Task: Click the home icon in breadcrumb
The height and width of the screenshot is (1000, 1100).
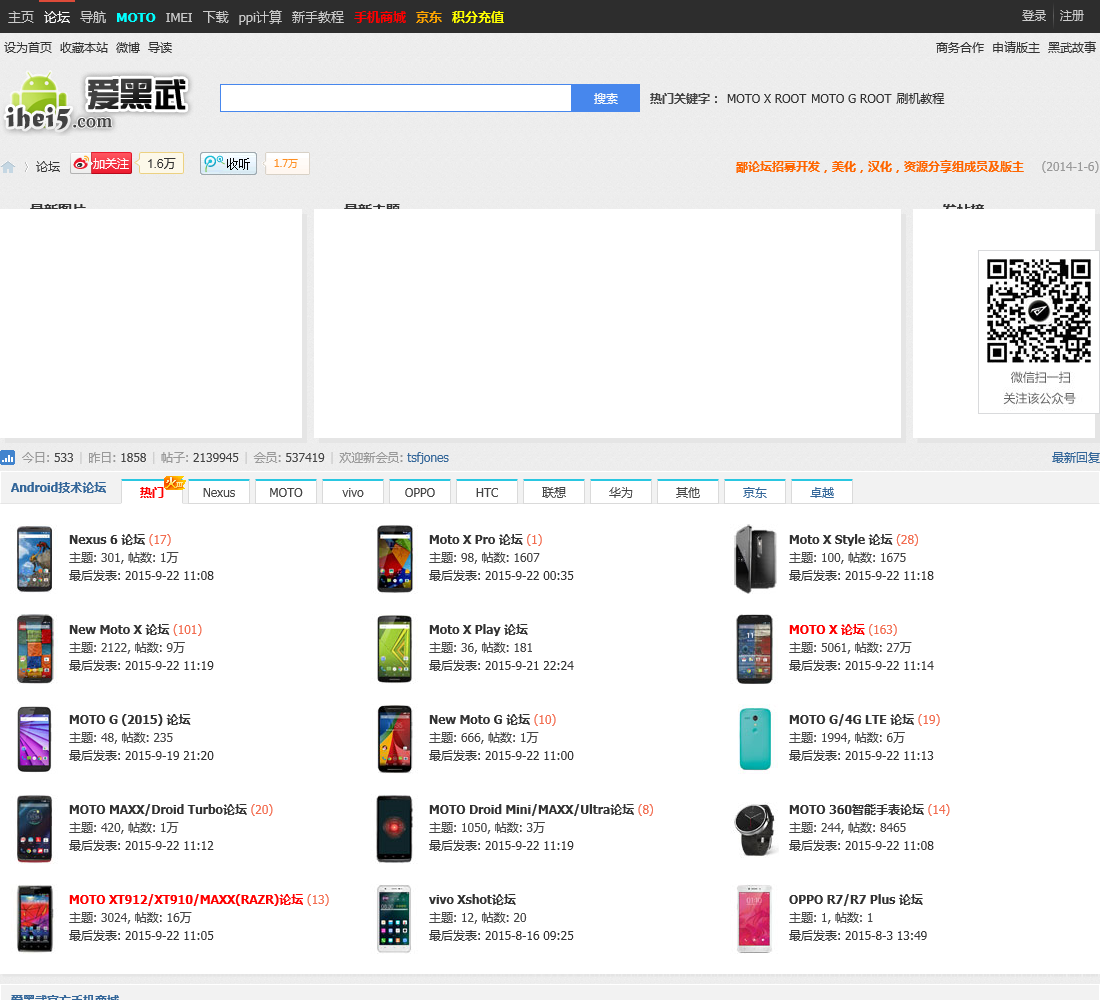Action: (8, 167)
